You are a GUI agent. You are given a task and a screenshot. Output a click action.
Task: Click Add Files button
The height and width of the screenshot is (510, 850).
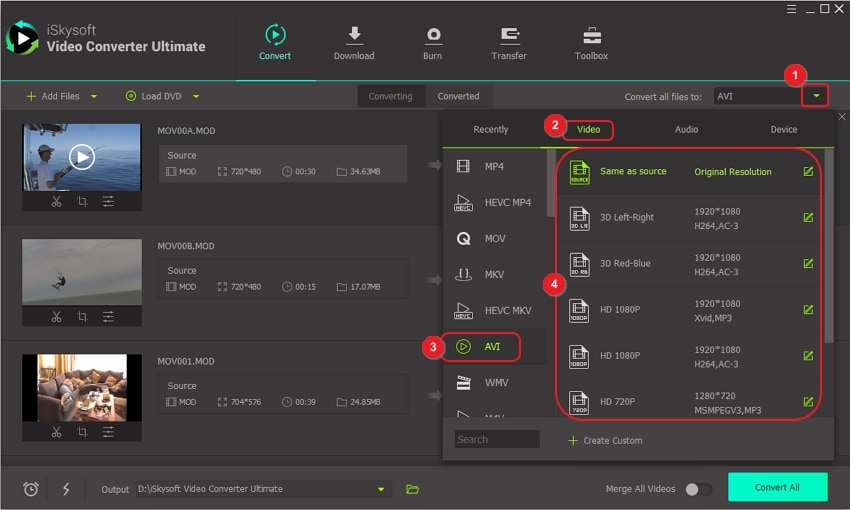(53, 96)
